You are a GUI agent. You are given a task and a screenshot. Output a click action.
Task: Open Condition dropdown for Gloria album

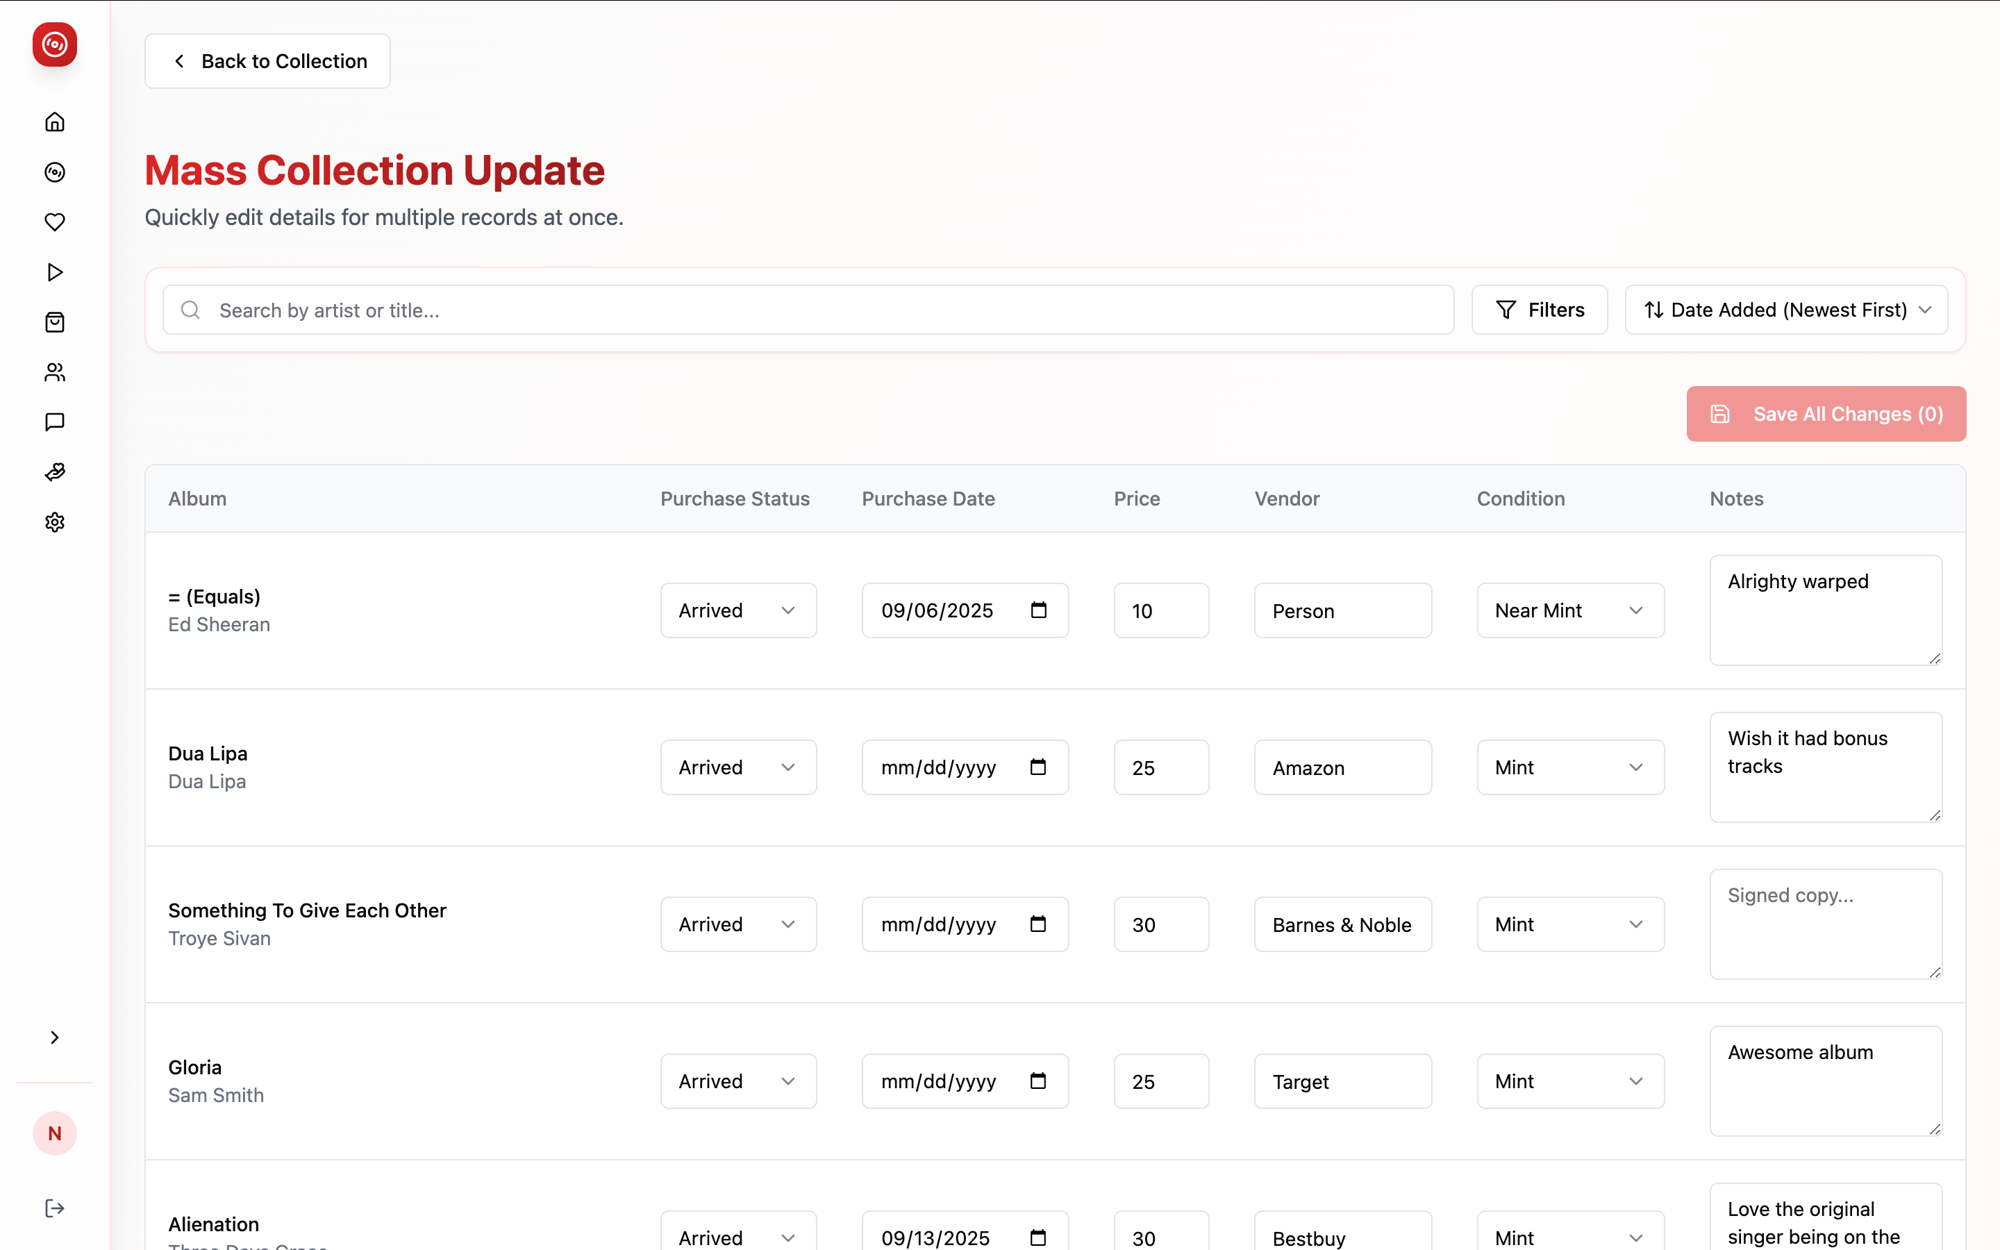[1569, 1081]
